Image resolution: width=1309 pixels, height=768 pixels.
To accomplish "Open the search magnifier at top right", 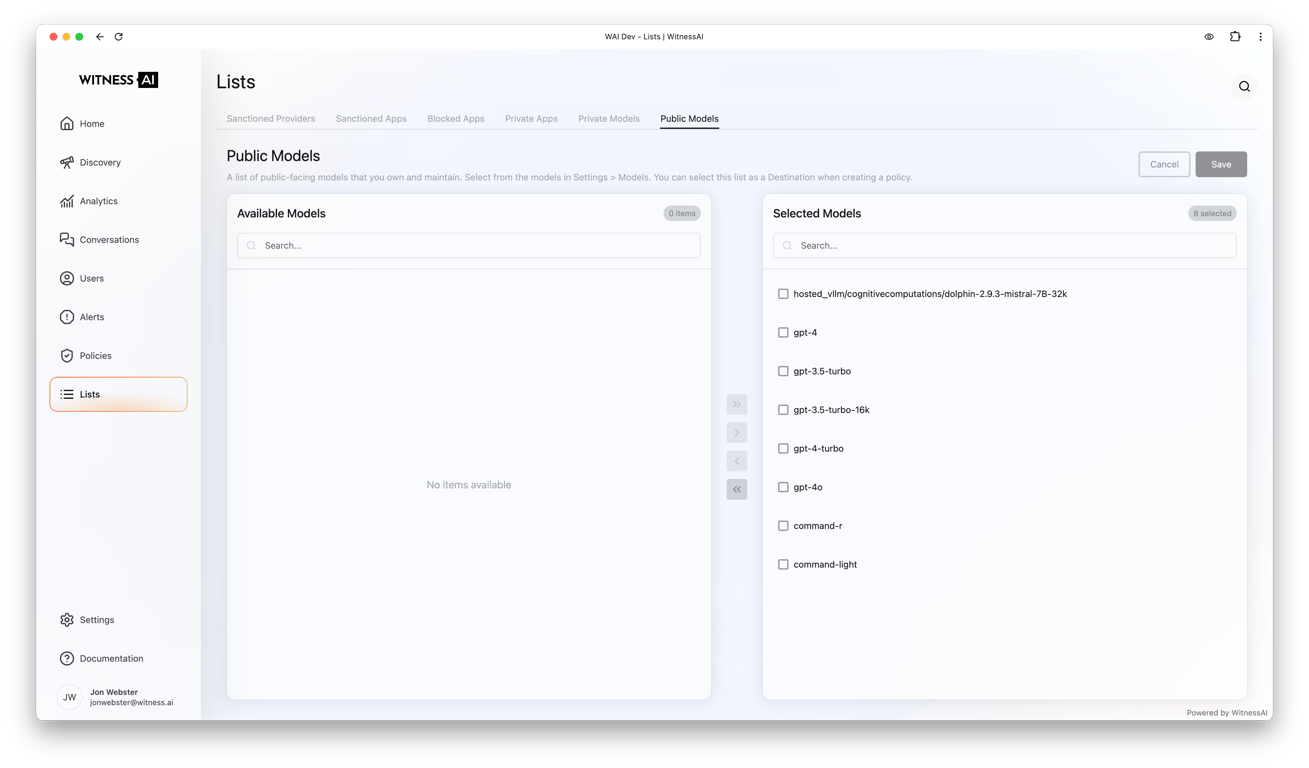I will click(x=1244, y=87).
